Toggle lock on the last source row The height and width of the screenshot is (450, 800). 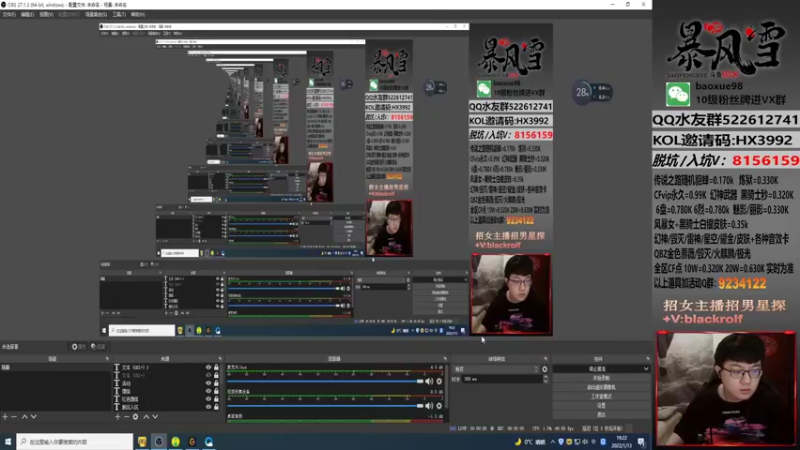point(216,407)
